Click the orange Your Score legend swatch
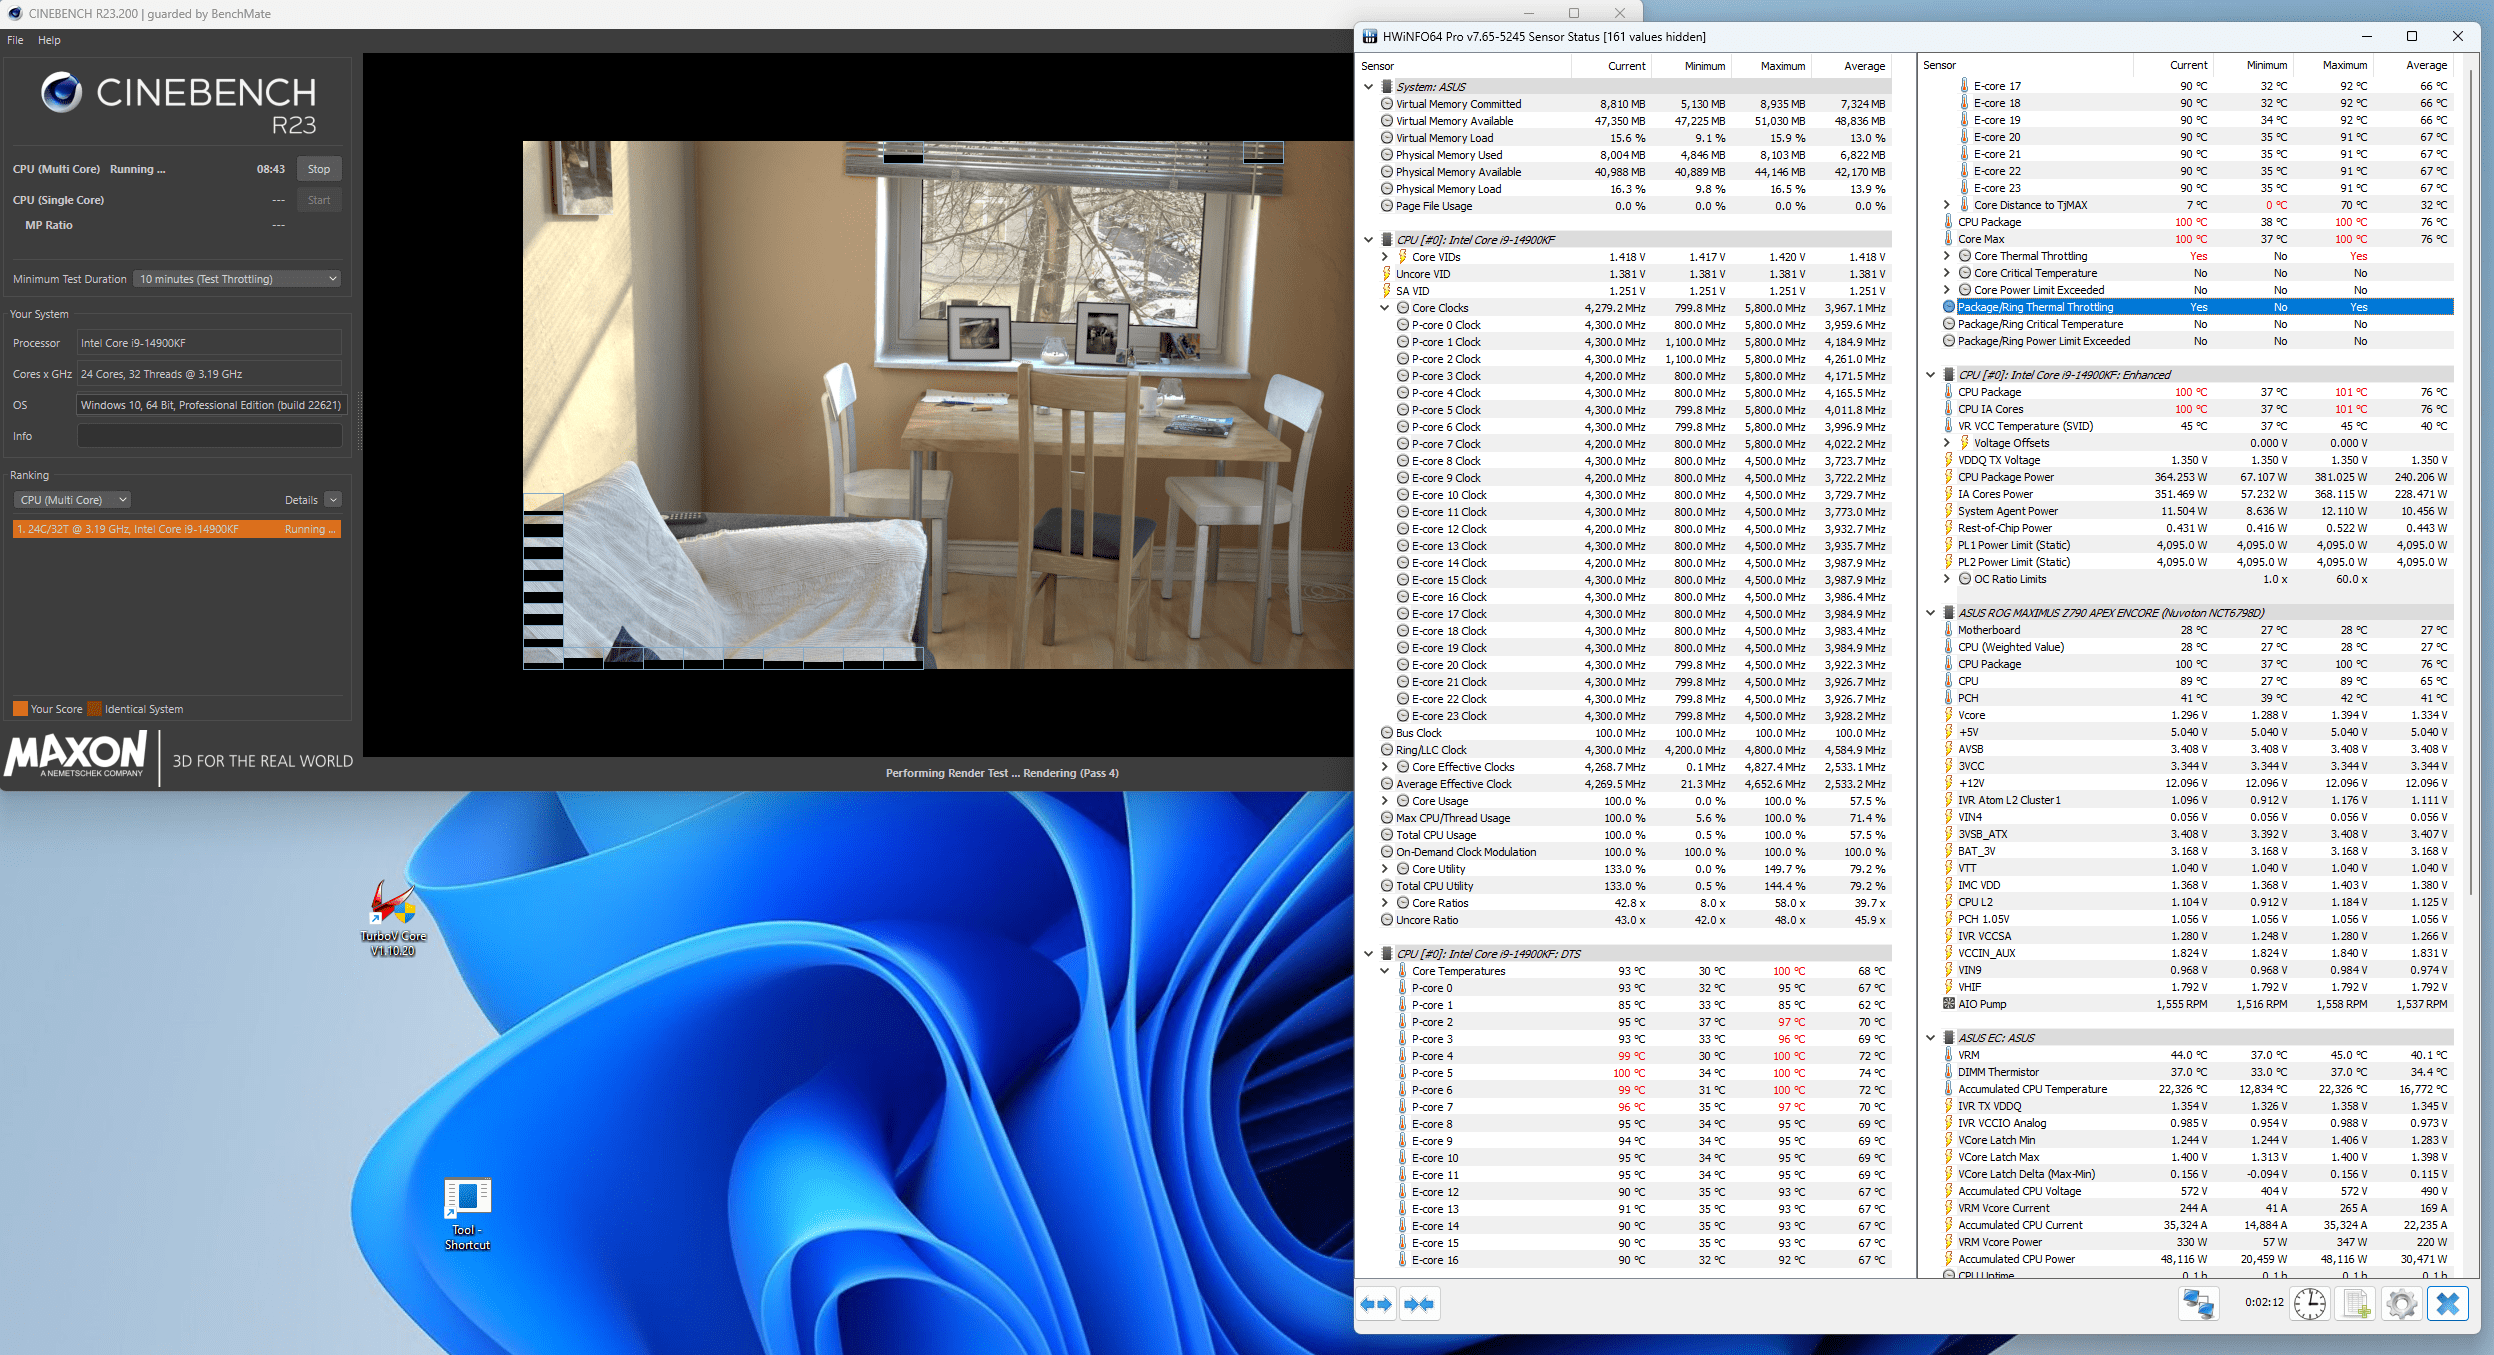Viewport: 2494px width, 1355px height. point(20,709)
